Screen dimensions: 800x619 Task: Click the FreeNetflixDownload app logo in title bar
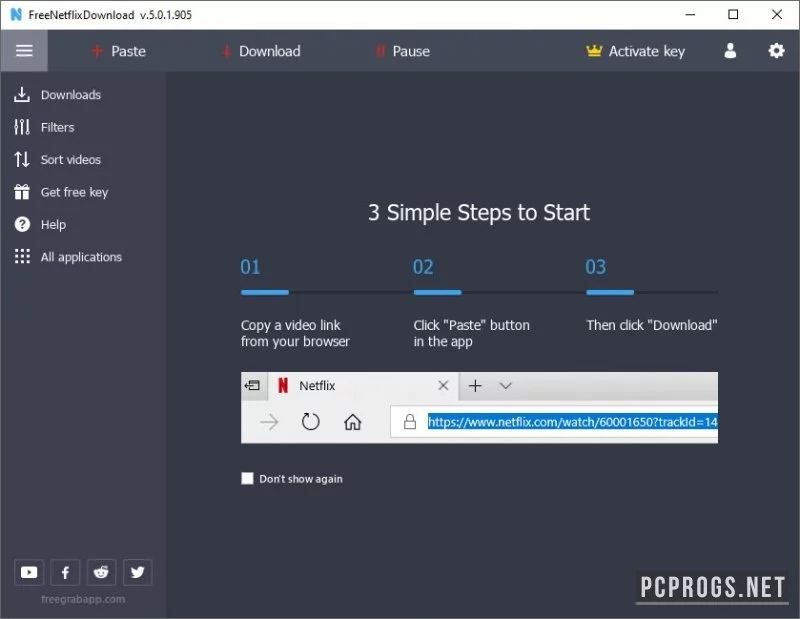pyautogui.click(x=16, y=14)
